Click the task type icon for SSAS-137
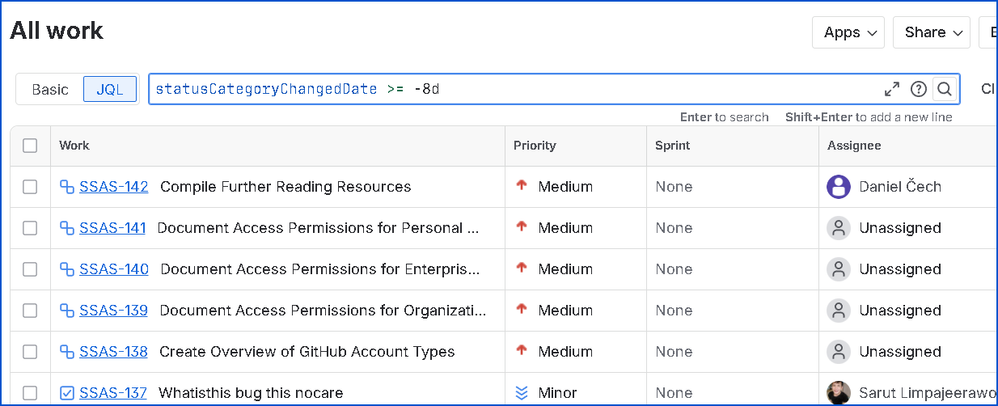This screenshot has height=406, width=998. point(67,393)
